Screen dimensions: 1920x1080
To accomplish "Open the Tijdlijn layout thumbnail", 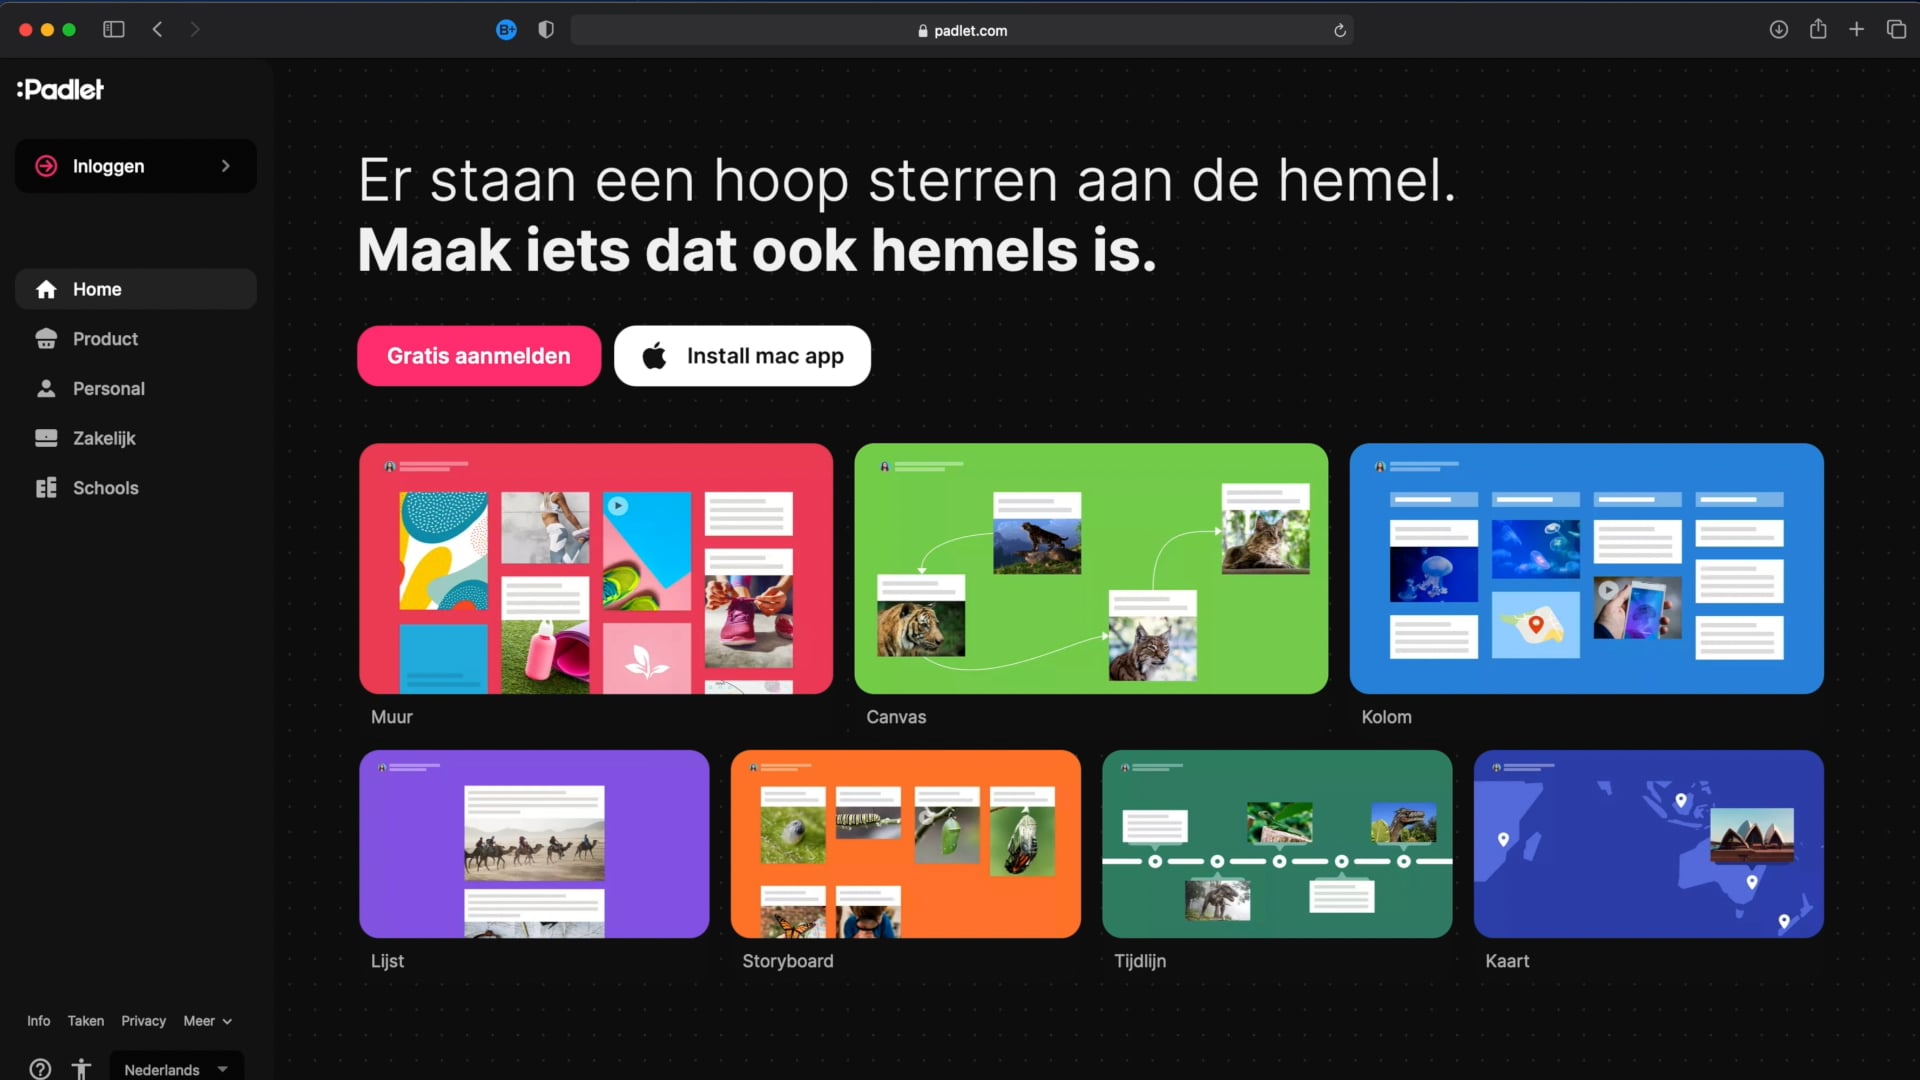I will pyautogui.click(x=1277, y=844).
